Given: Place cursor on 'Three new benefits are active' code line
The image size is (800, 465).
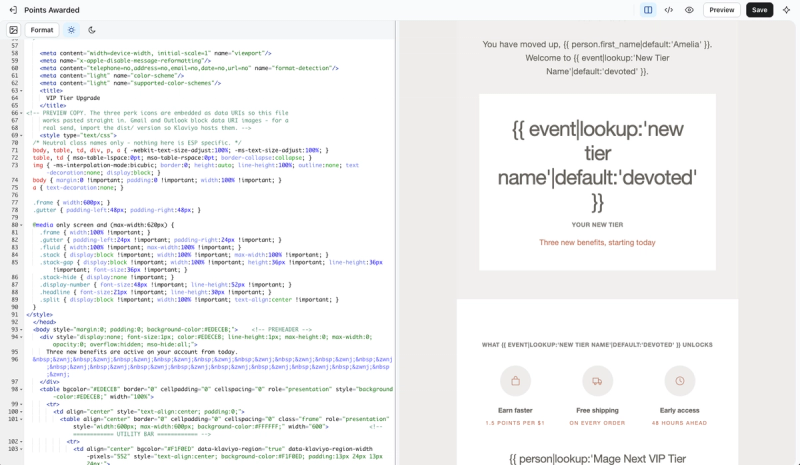Looking at the screenshot, I should [x=142, y=352].
